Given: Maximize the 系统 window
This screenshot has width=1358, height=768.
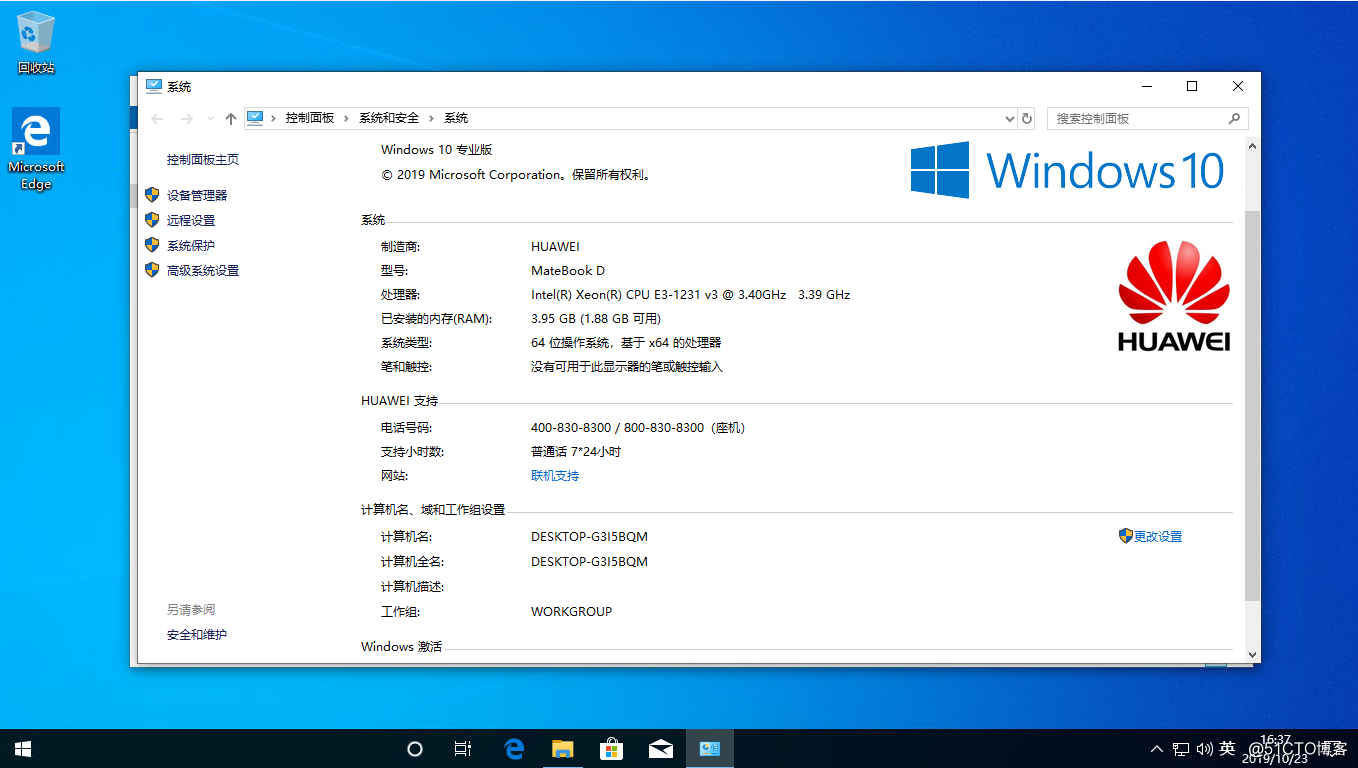Looking at the screenshot, I should click(x=1192, y=86).
